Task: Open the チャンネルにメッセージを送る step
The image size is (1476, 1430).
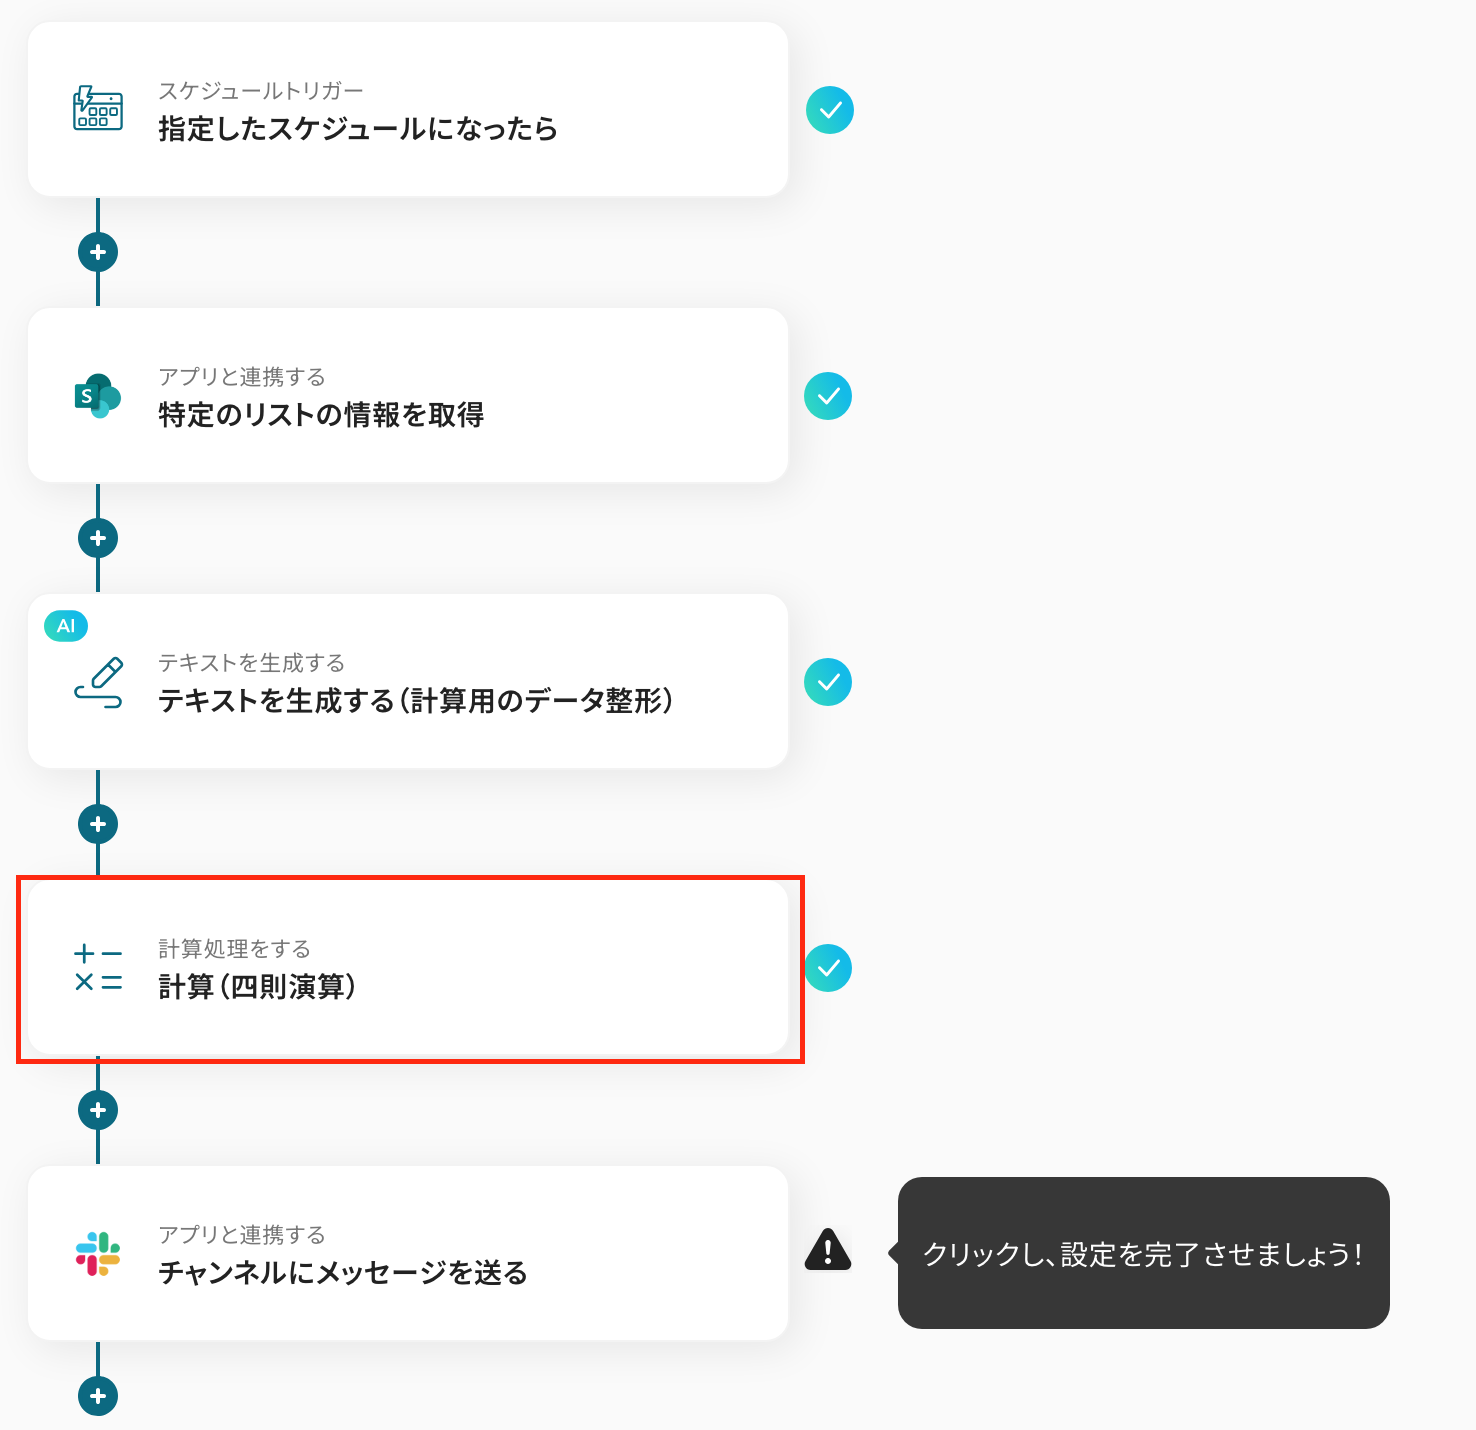Action: pyautogui.click(x=408, y=1253)
